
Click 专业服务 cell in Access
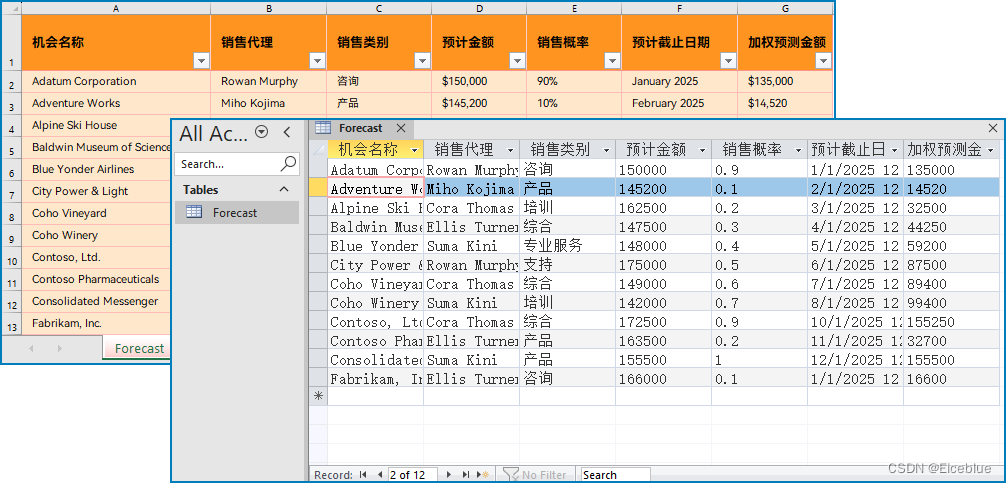pos(567,246)
